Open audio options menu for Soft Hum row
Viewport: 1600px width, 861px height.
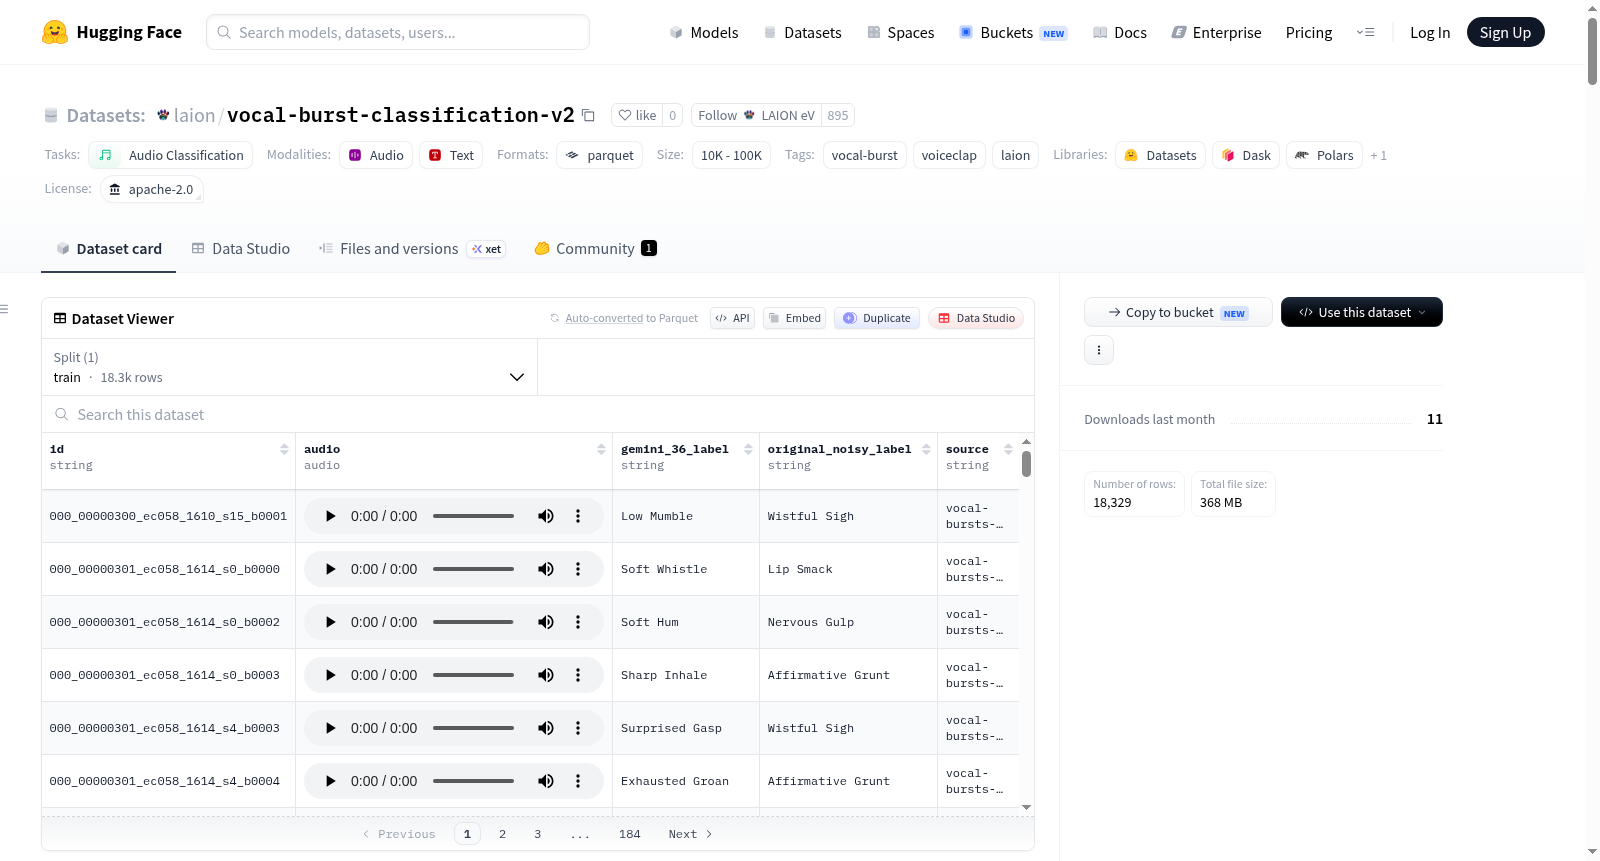578,622
